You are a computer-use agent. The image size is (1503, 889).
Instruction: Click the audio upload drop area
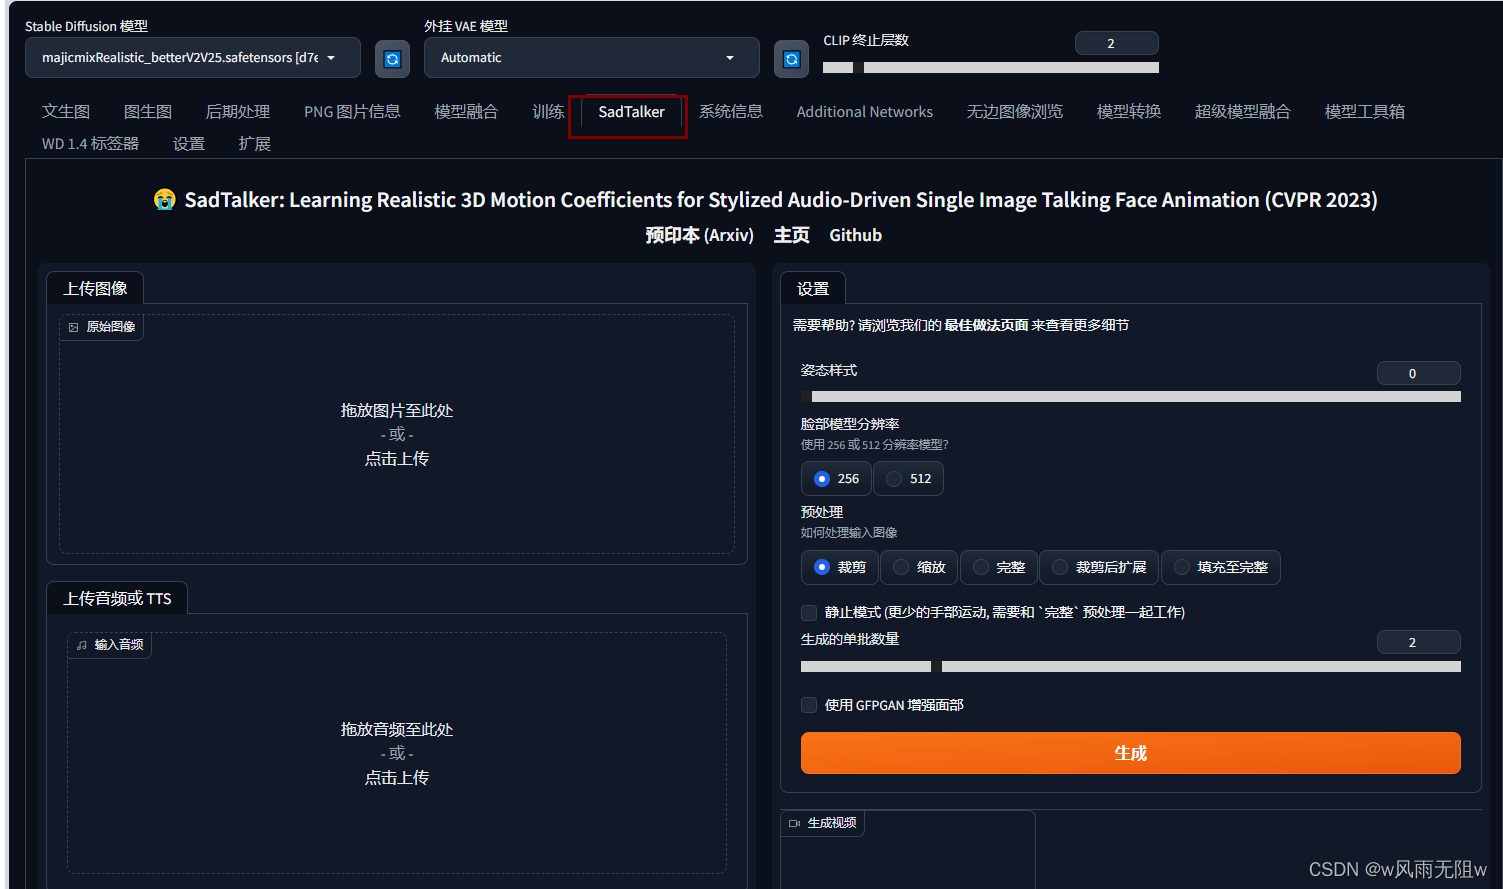[397, 753]
